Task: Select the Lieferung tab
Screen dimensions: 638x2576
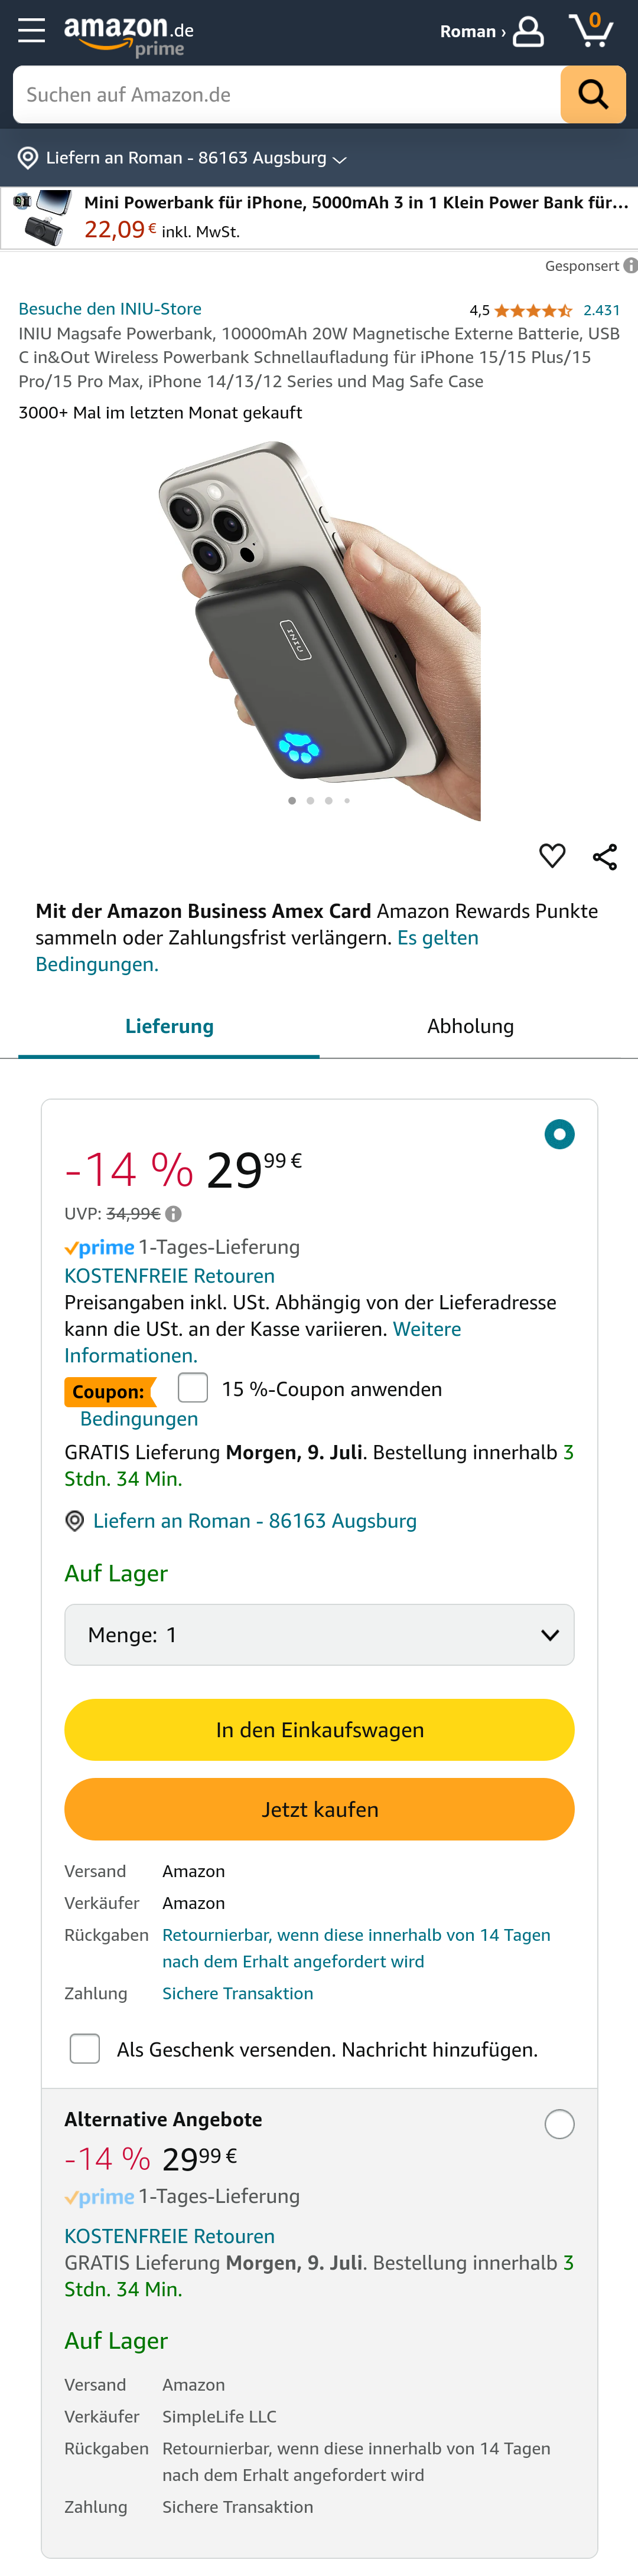Action: click(x=169, y=1026)
